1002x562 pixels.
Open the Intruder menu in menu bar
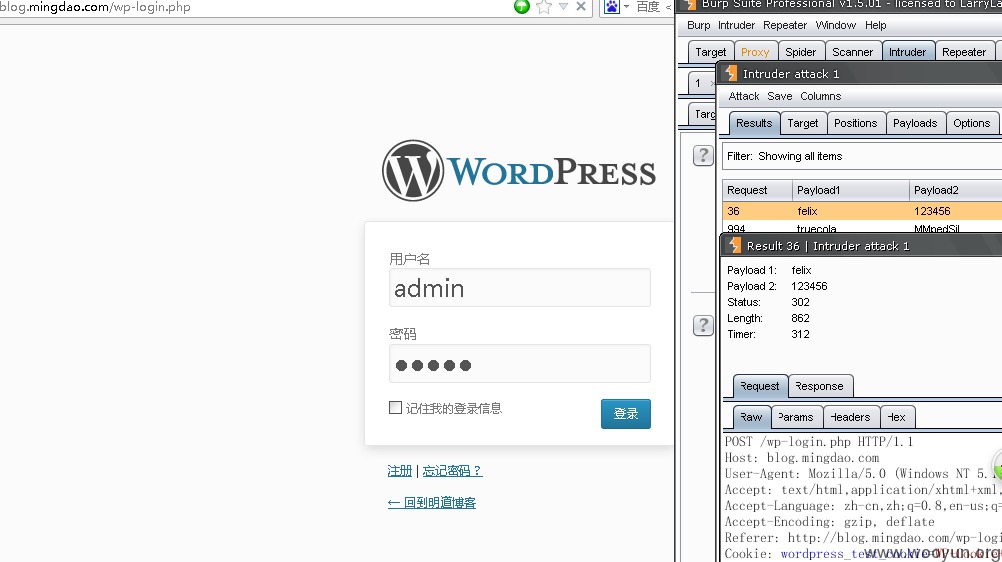(x=736, y=26)
